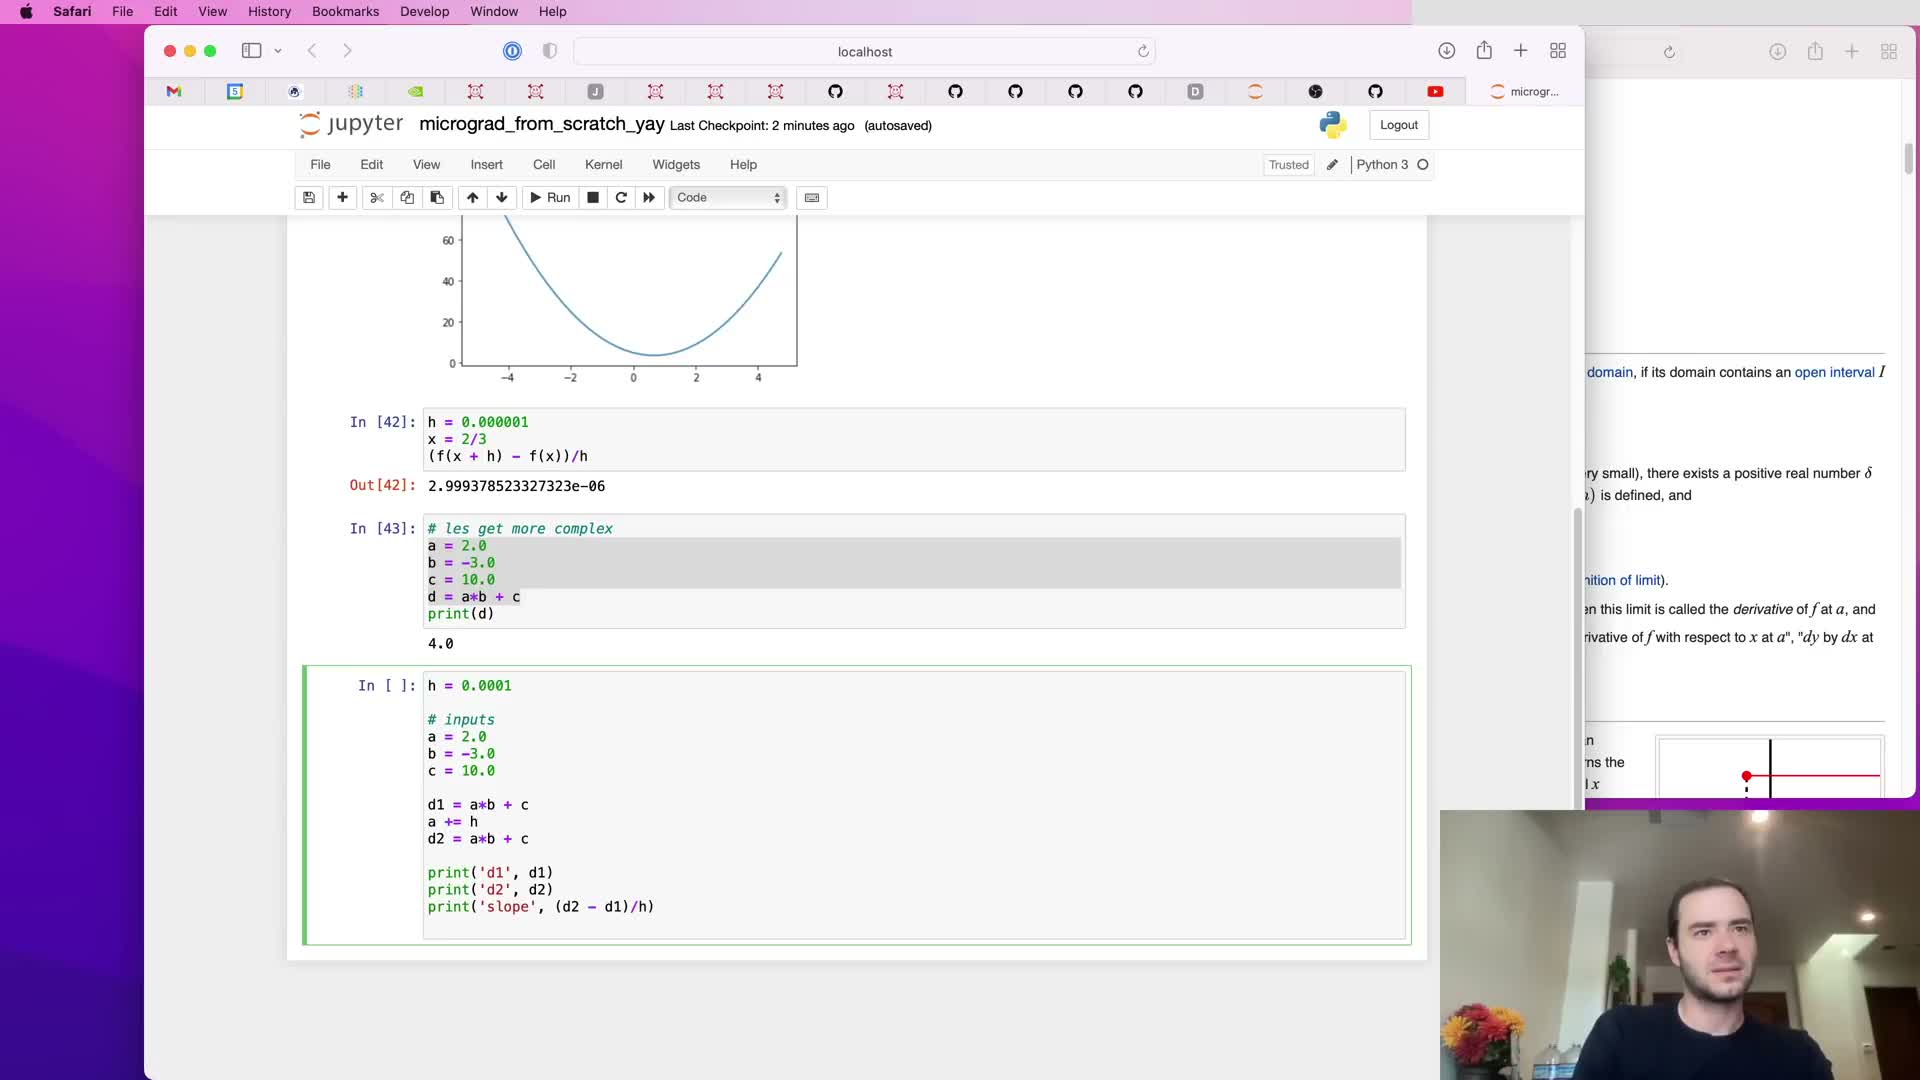Toggle the Safari sidebar
This screenshot has width=1920, height=1080.
(x=251, y=51)
